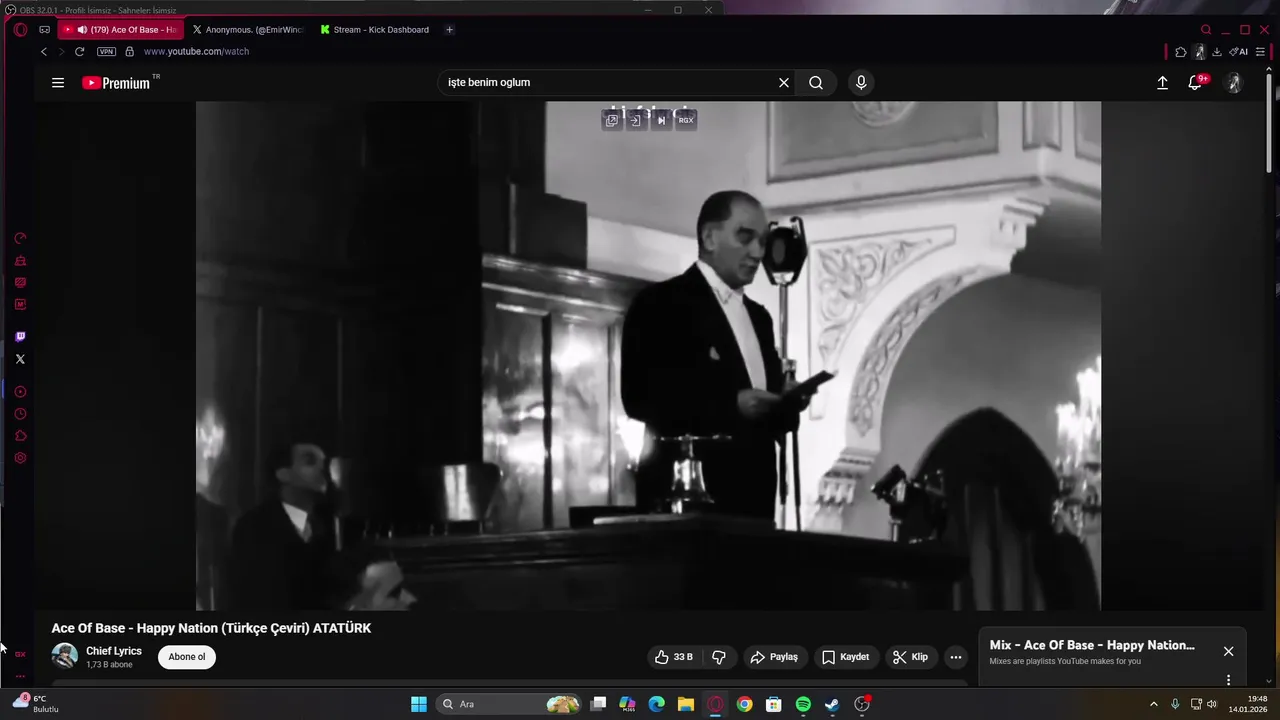Reload the YouTube page
The image size is (1280, 720).
click(80, 52)
